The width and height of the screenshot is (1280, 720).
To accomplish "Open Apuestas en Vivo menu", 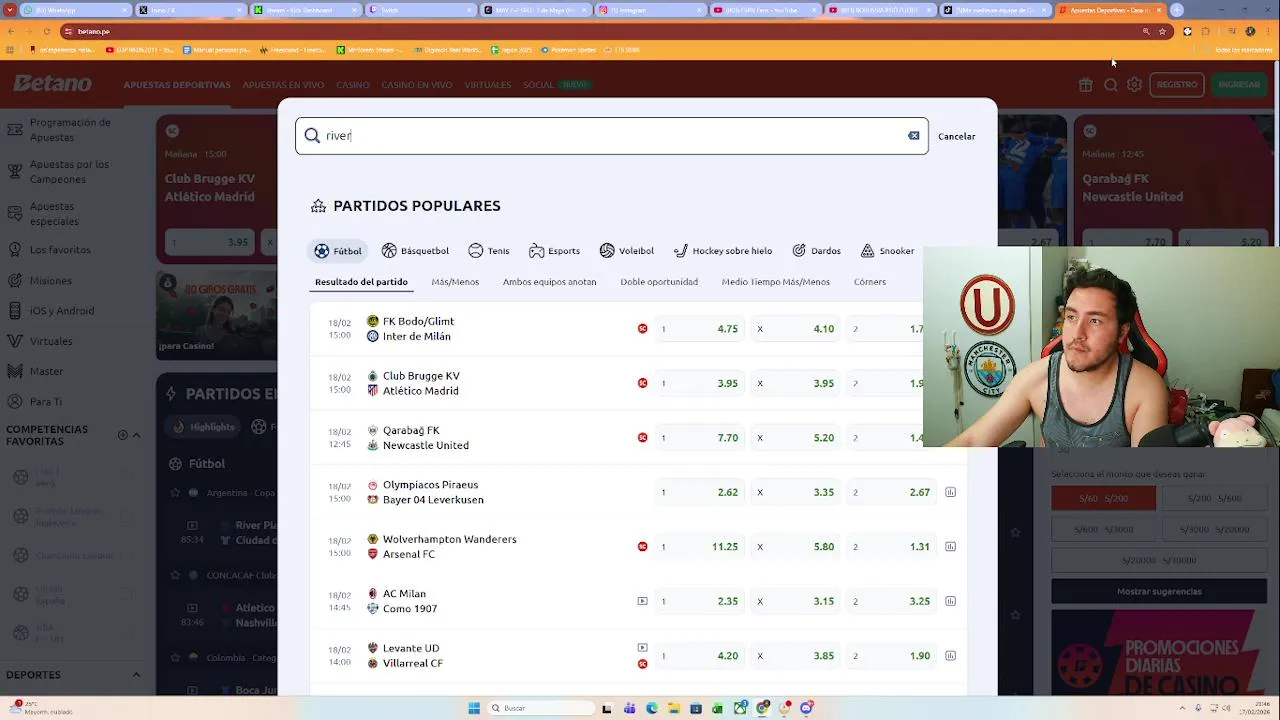I will point(283,85).
